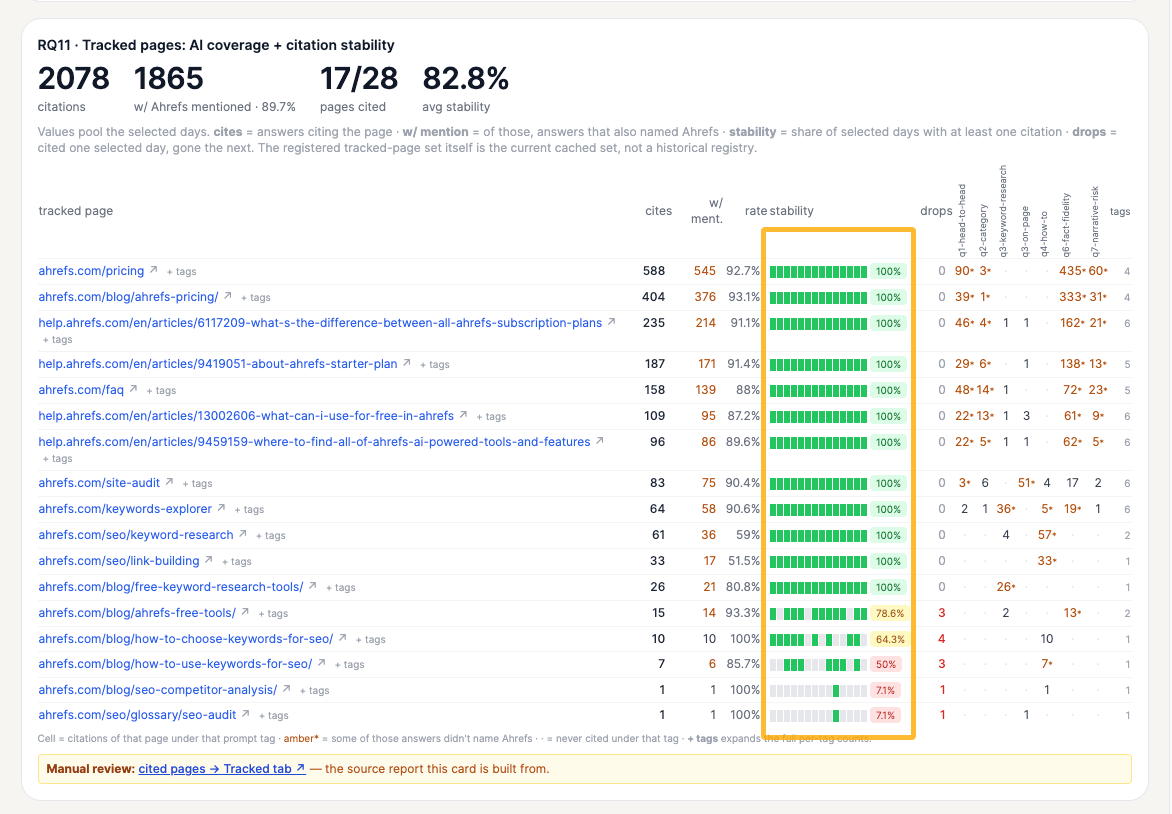The height and width of the screenshot is (814, 1172).
Task: Click the 435 q6 cell in pricing row
Action: 1072,271
